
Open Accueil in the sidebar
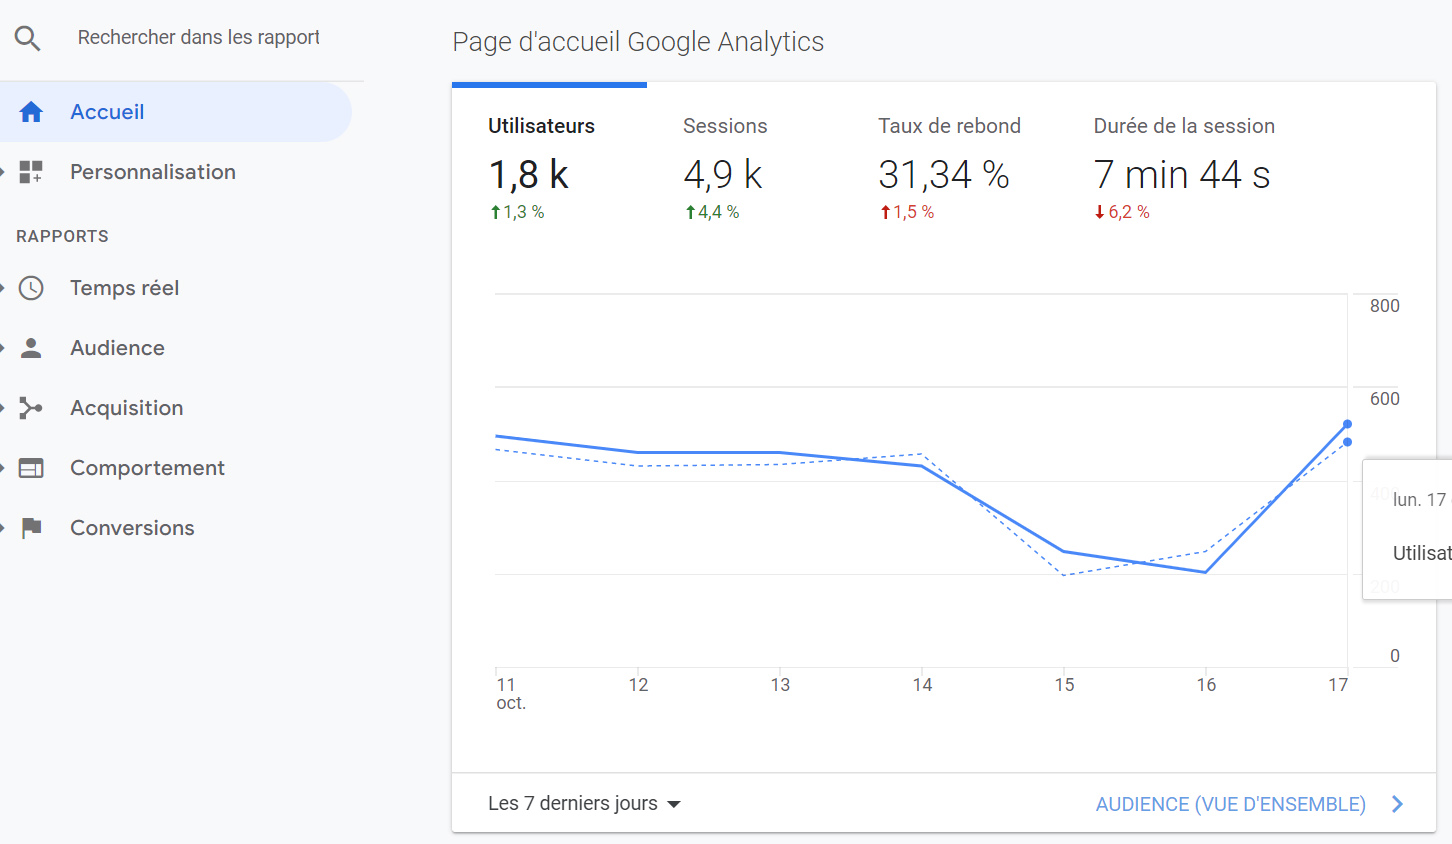coord(176,112)
